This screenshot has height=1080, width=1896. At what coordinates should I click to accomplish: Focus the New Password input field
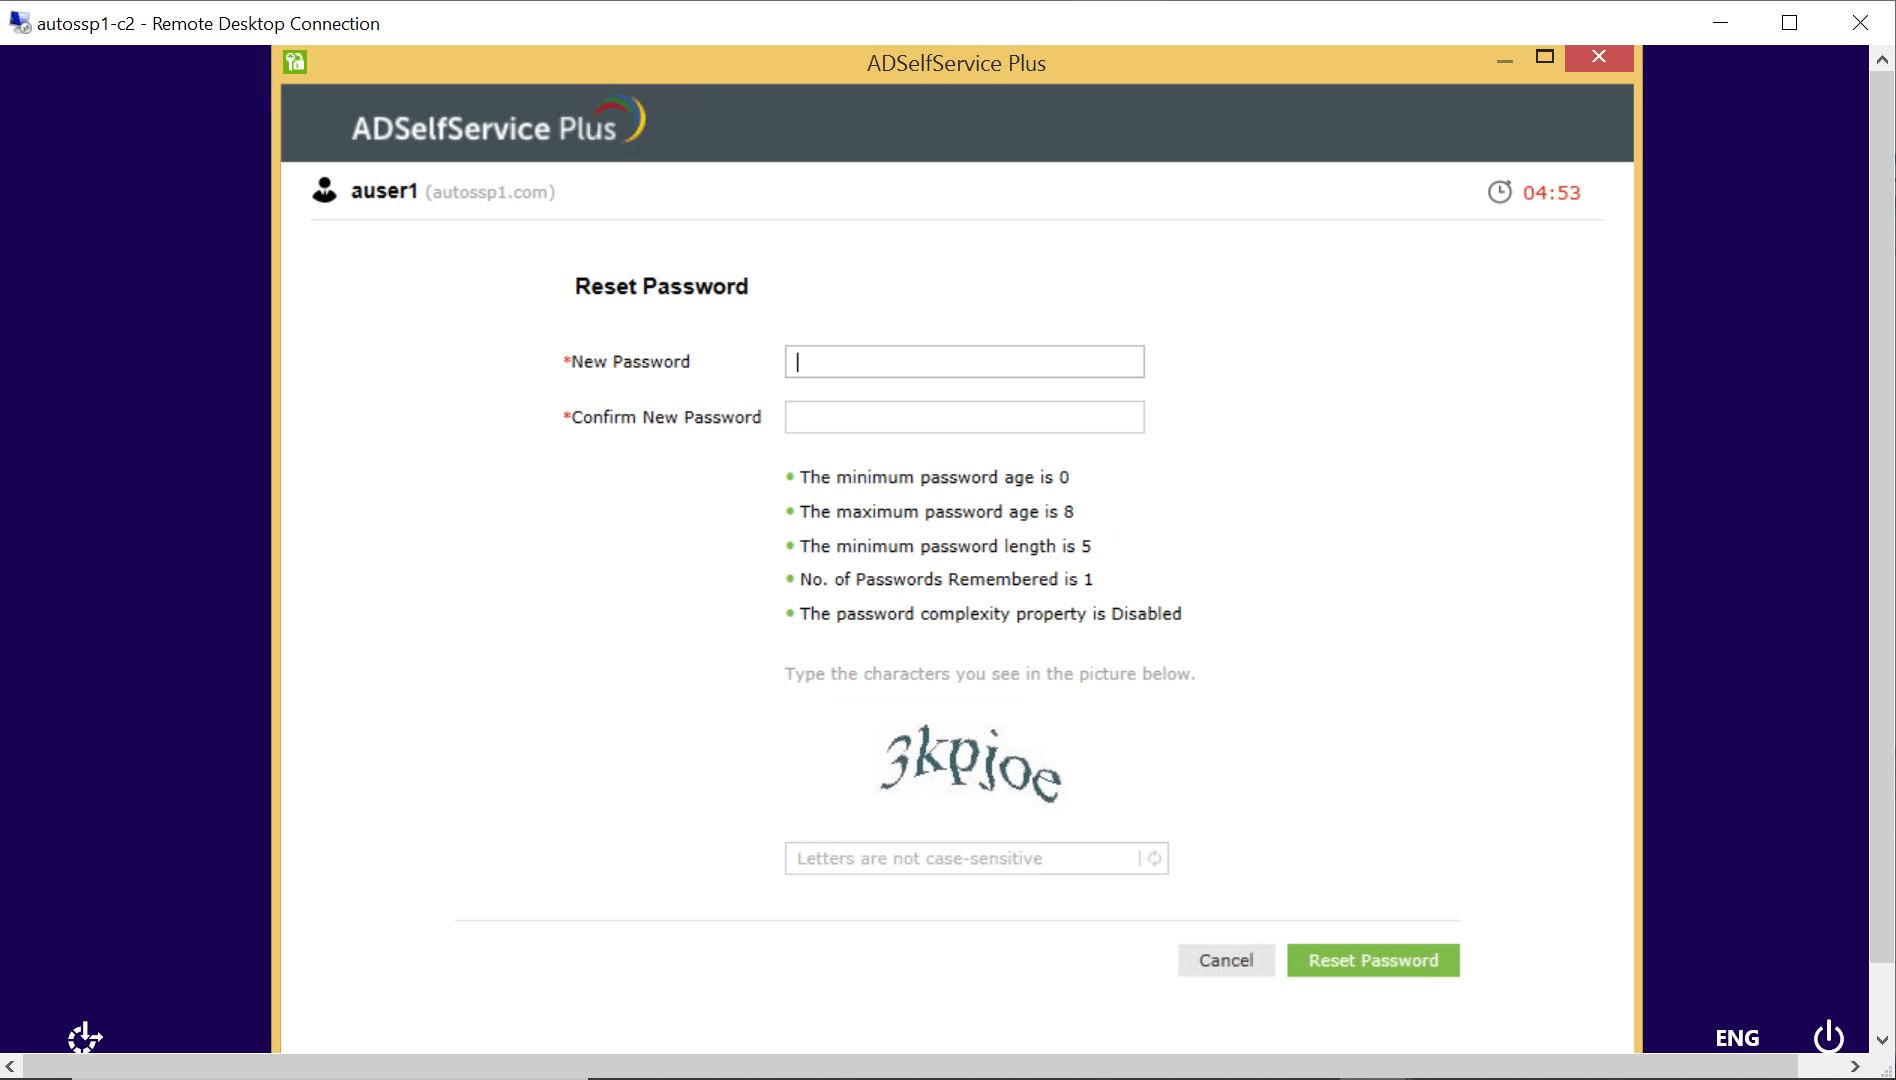click(x=963, y=361)
